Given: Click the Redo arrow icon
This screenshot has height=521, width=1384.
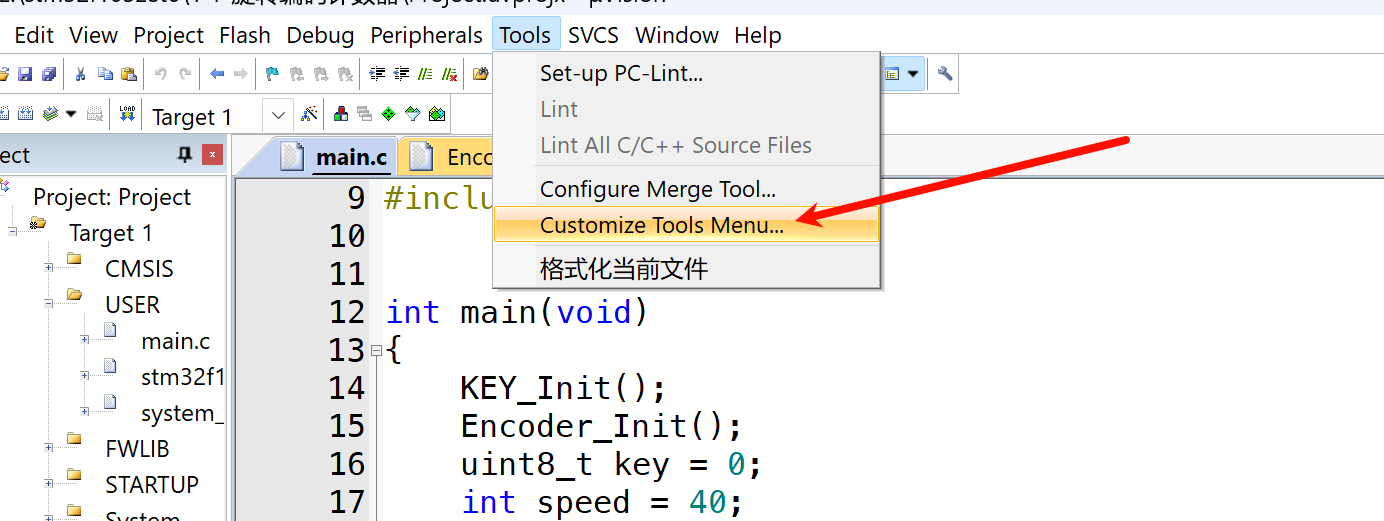Looking at the screenshot, I should 185,74.
